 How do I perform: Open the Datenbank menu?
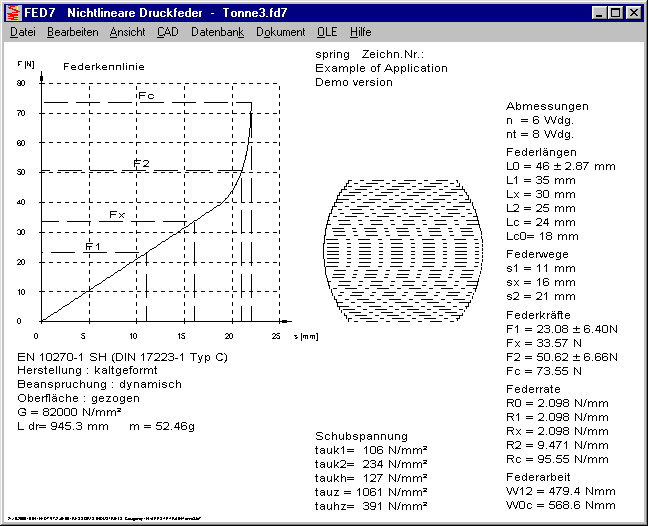[217, 32]
